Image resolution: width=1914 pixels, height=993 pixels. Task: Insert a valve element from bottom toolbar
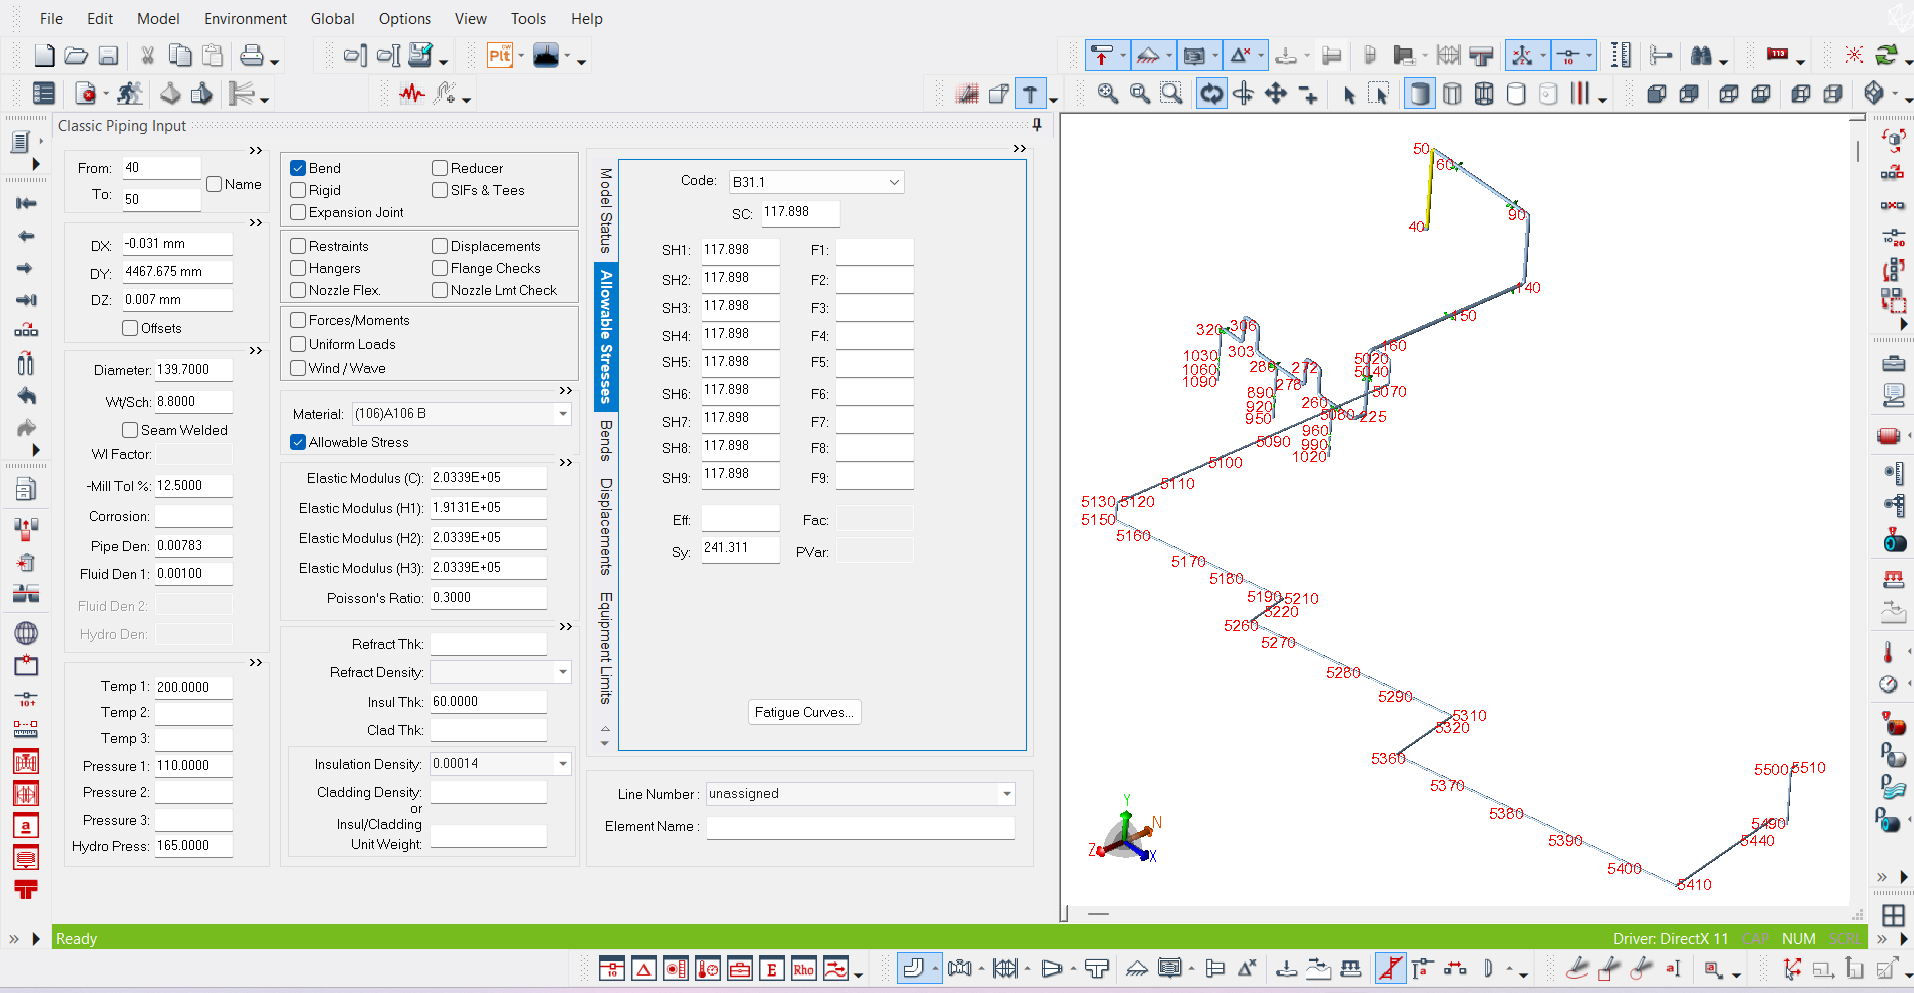(x=960, y=969)
